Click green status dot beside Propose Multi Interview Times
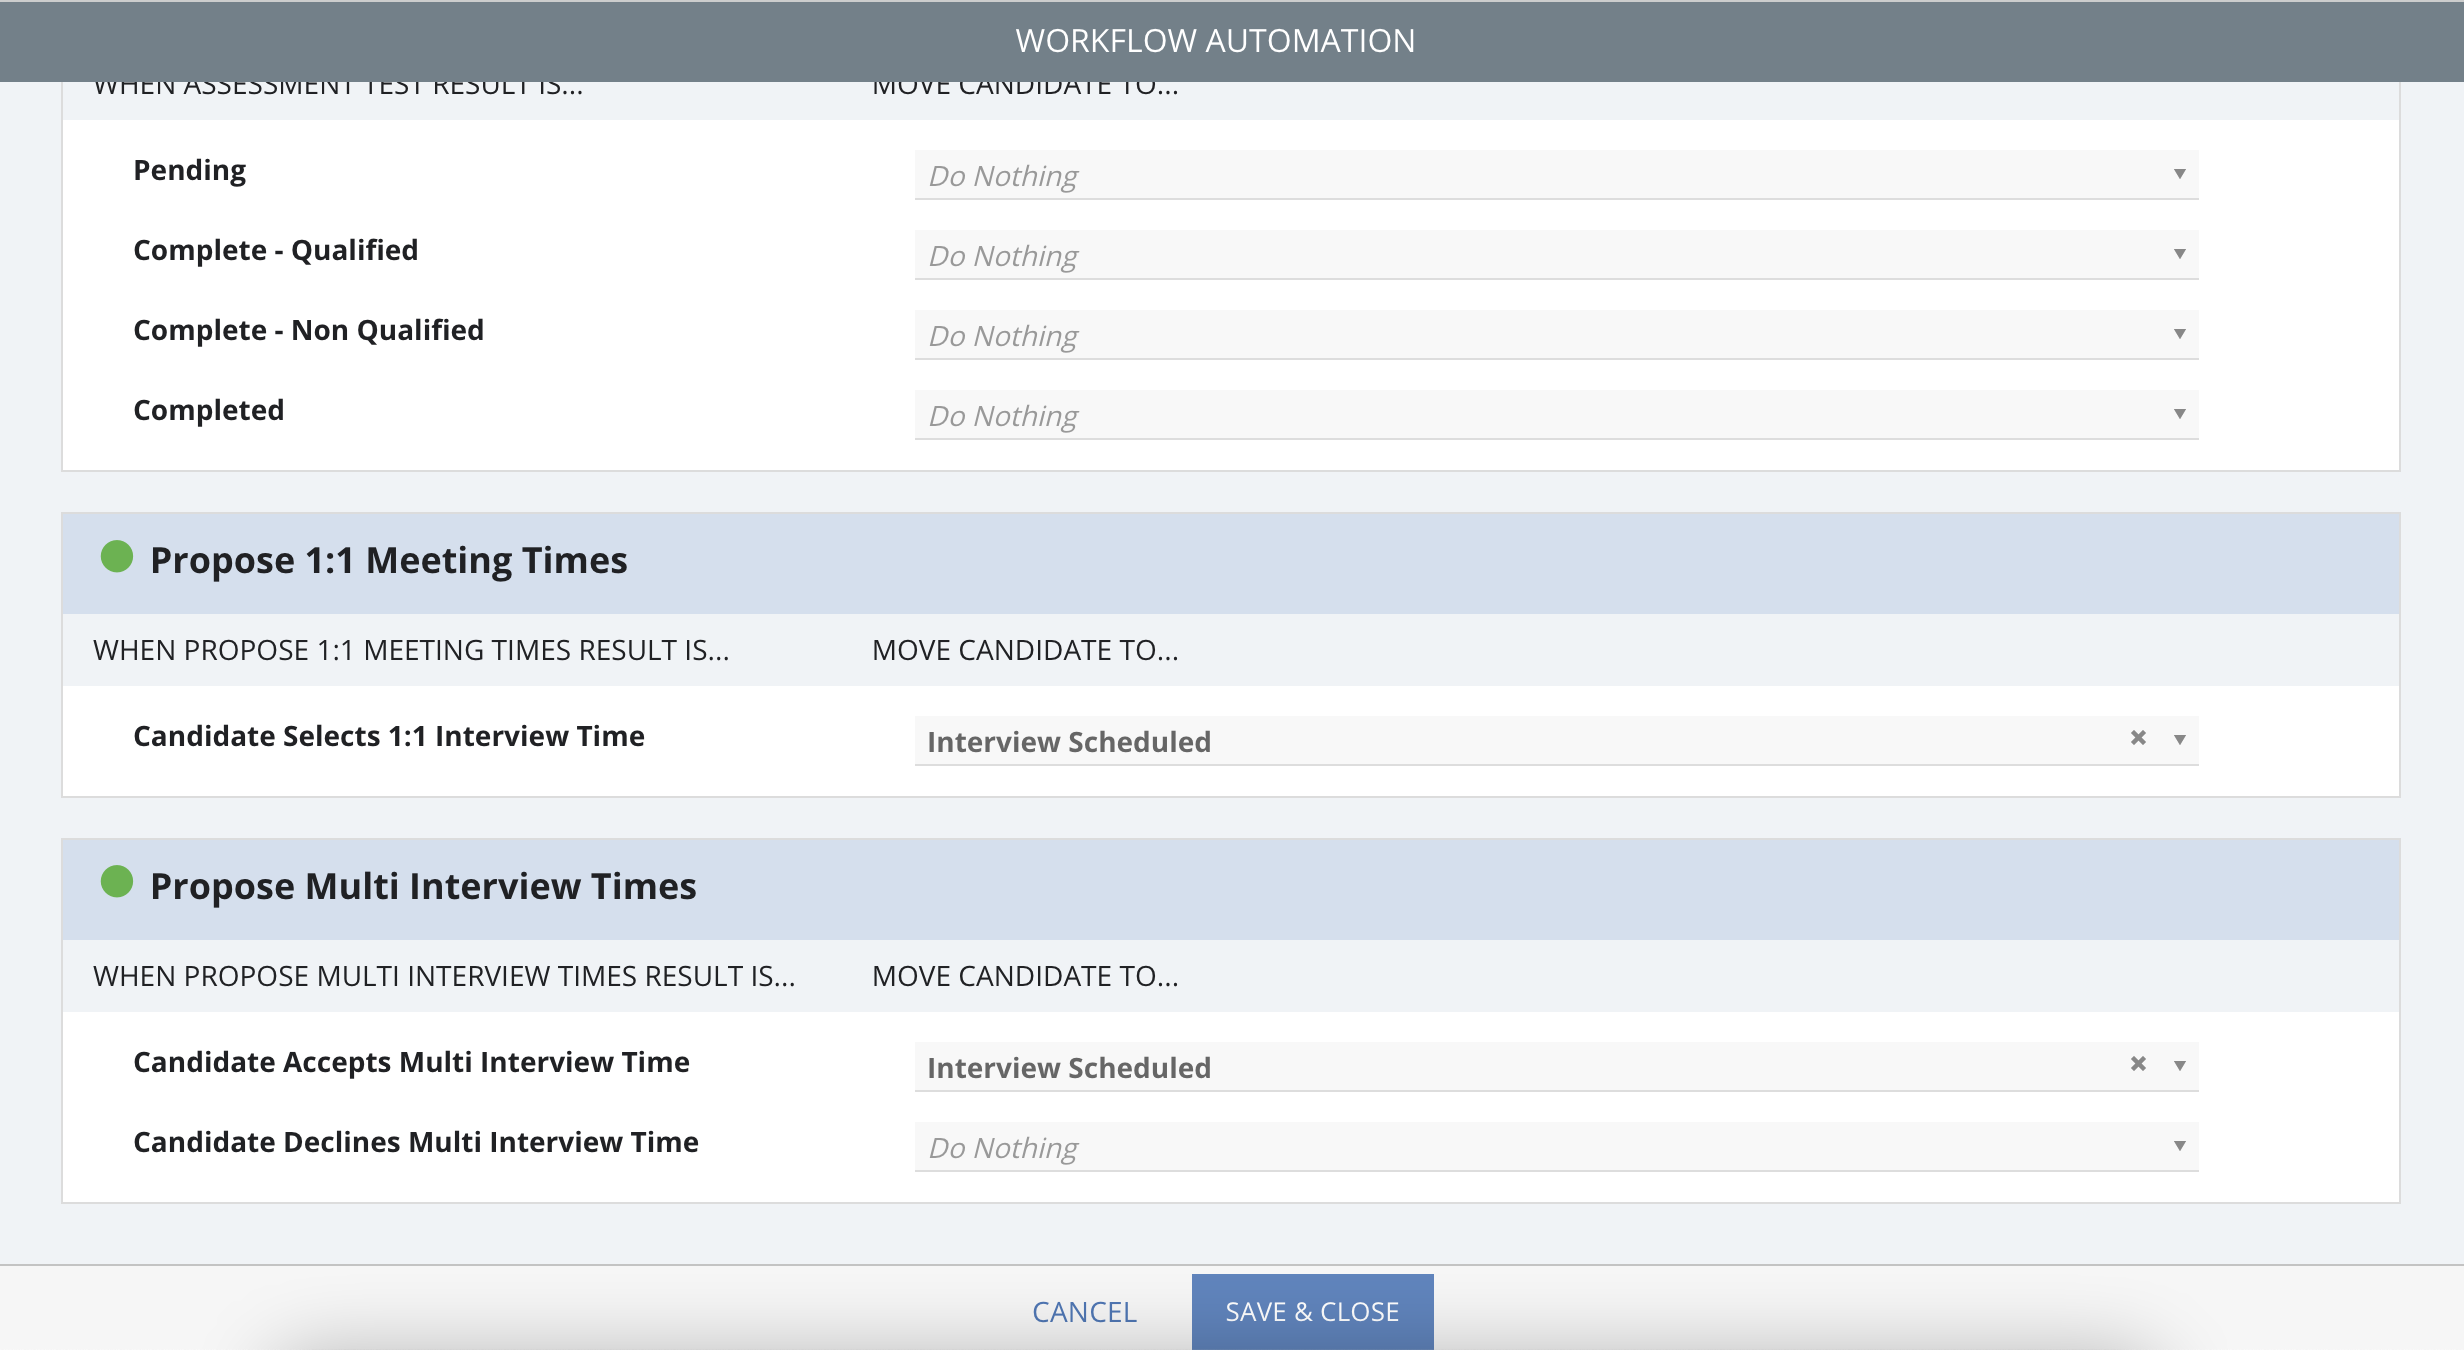The width and height of the screenshot is (2464, 1350). click(117, 882)
